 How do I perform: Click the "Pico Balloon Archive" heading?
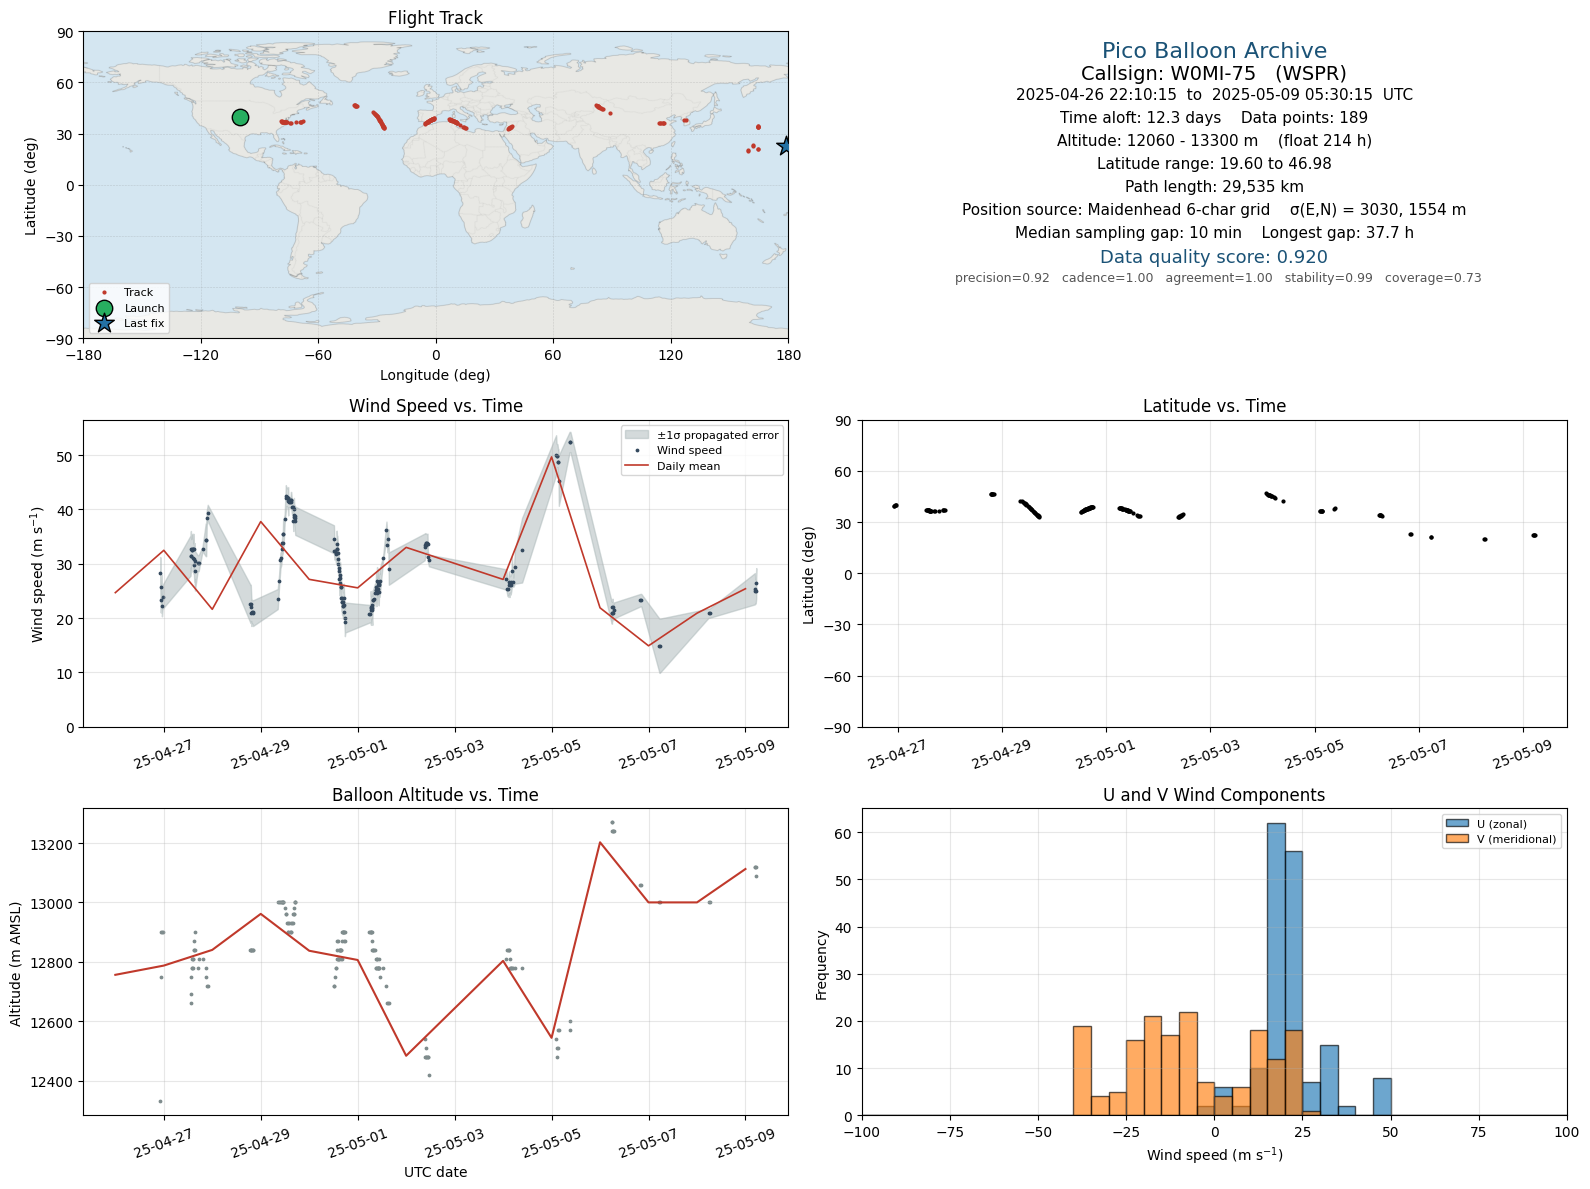pos(1214,51)
